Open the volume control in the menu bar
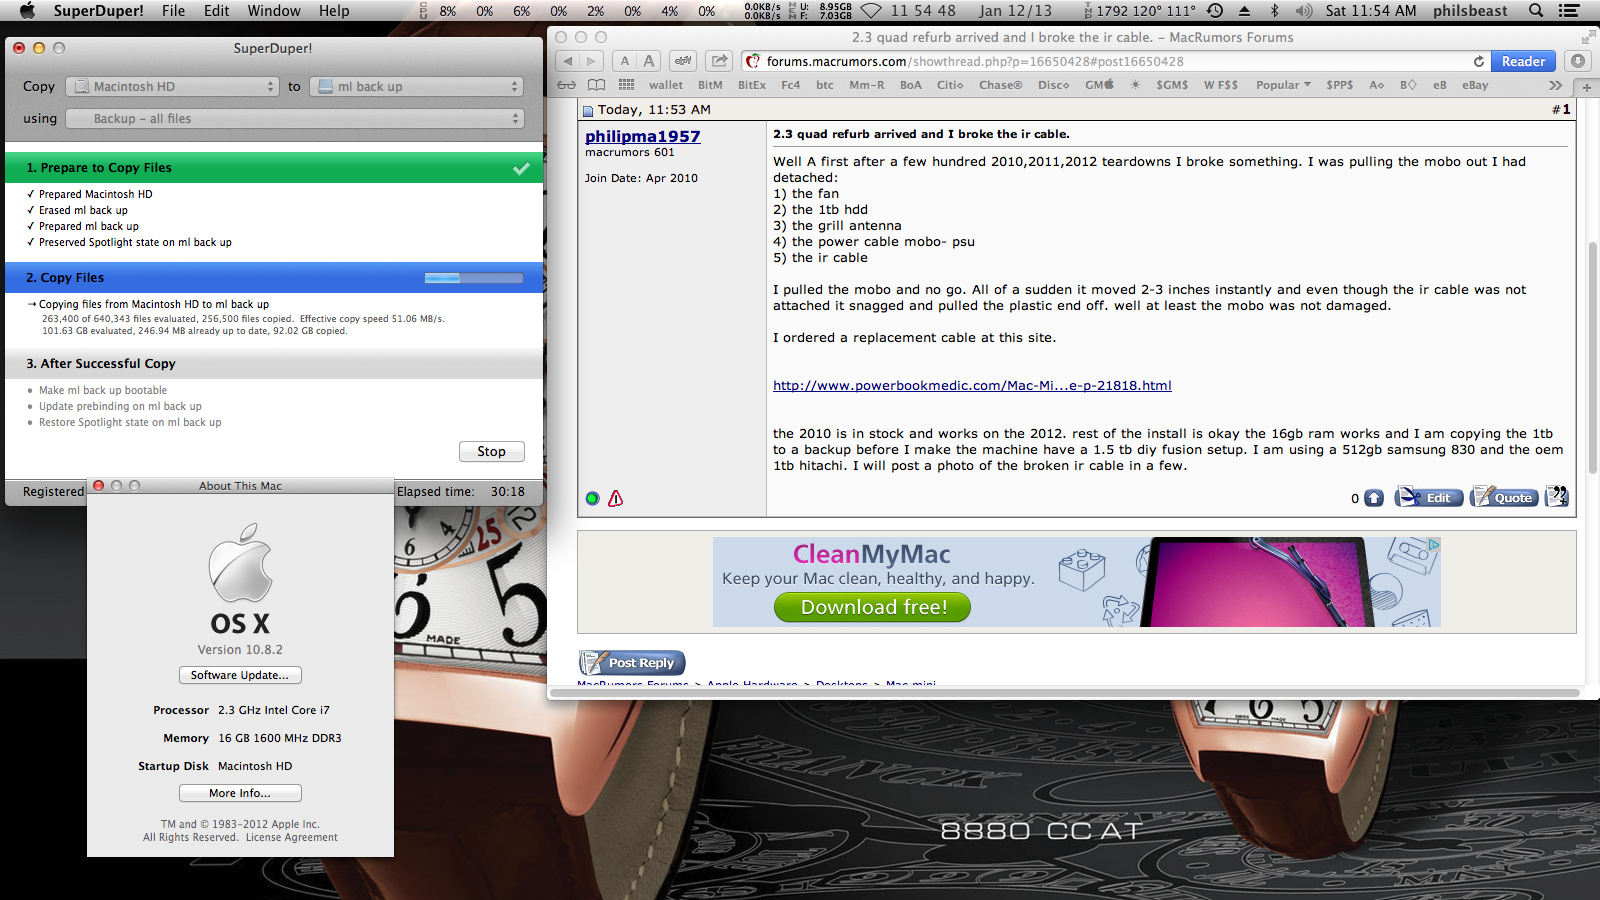1600x900 pixels. (x=1304, y=11)
